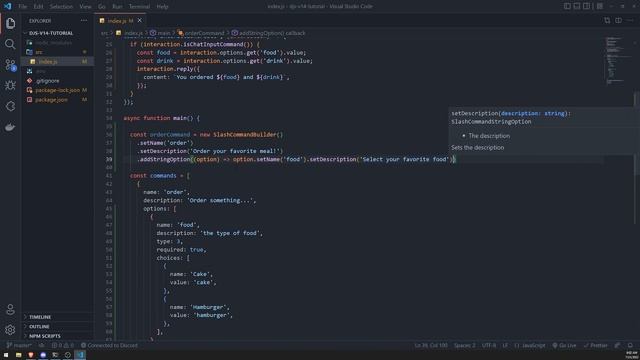Open errors and warnings count in status bar
Viewport: 640px width, 360px height.
pos(63,345)
